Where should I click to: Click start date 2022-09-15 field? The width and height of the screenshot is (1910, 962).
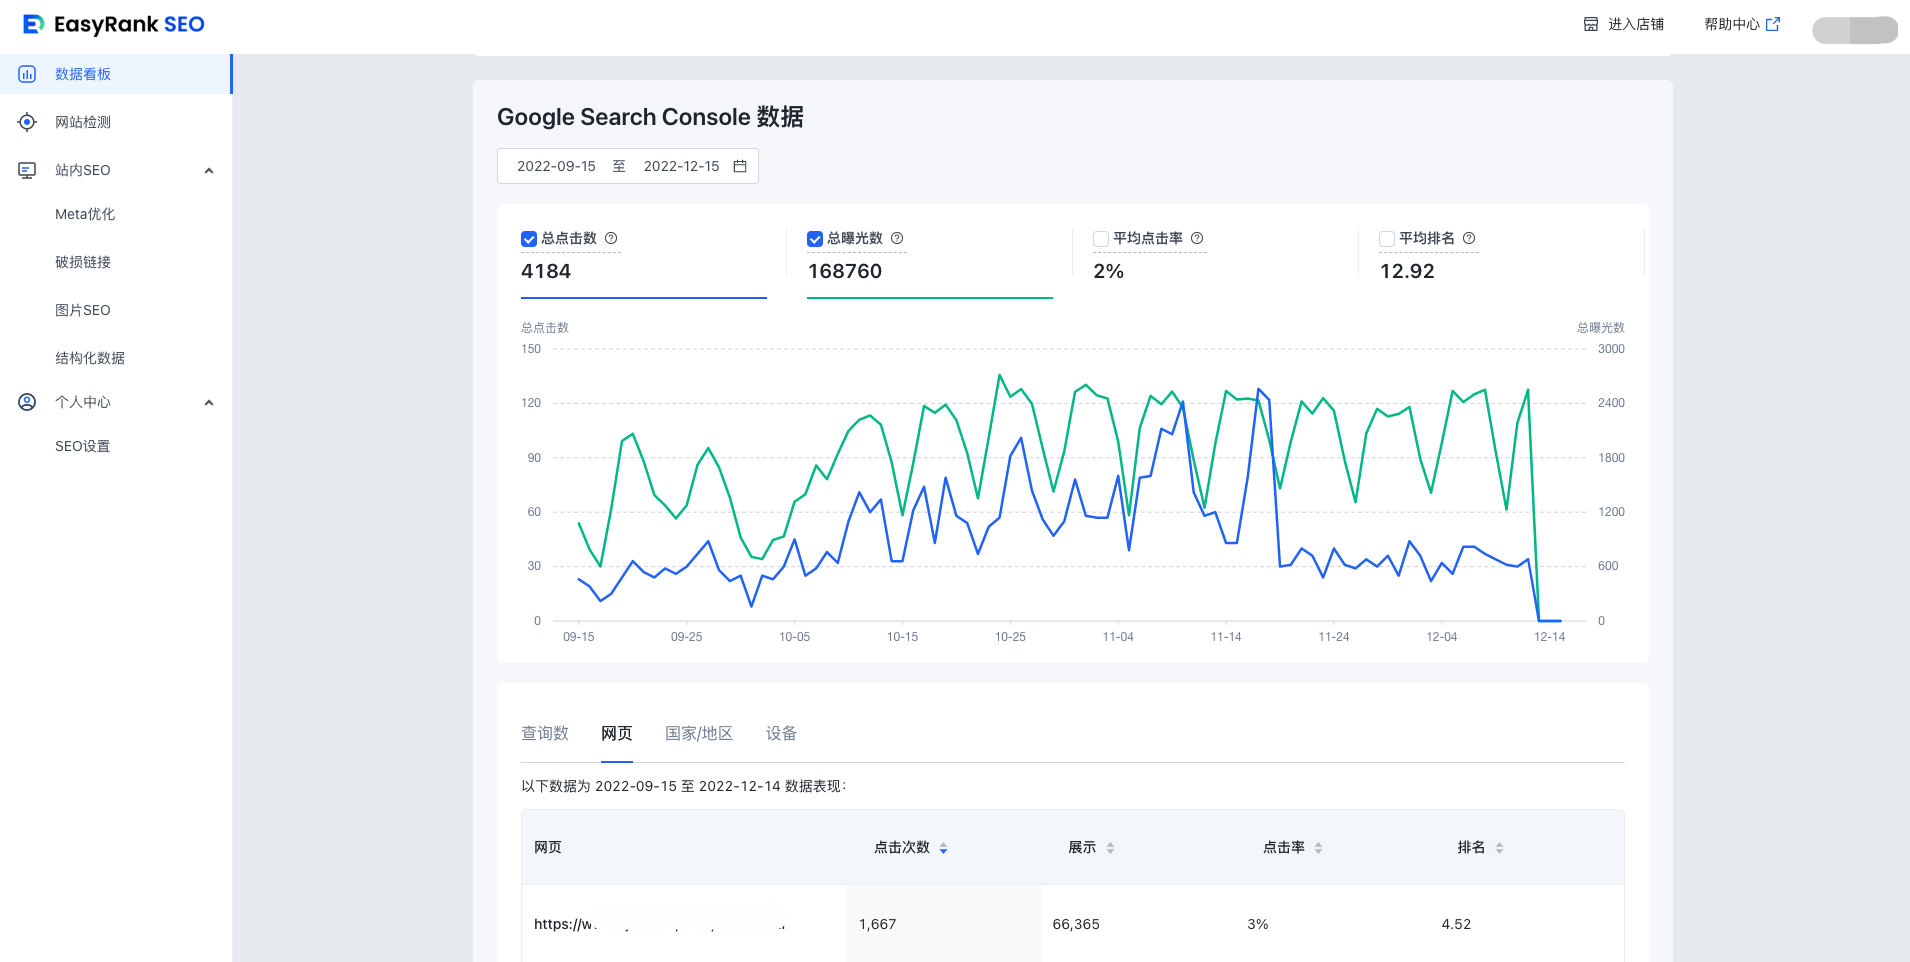(556, 166)
